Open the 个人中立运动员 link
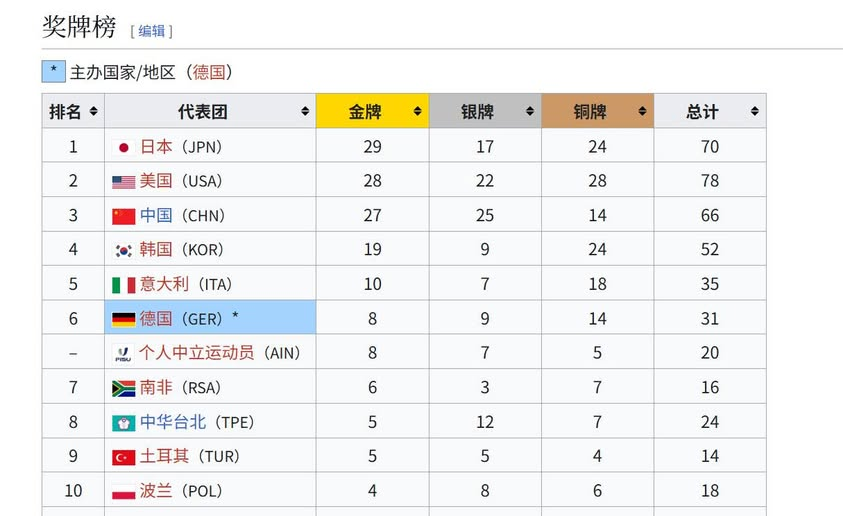Viewport: 843px width, 516px height. click(x=197, y=353)
